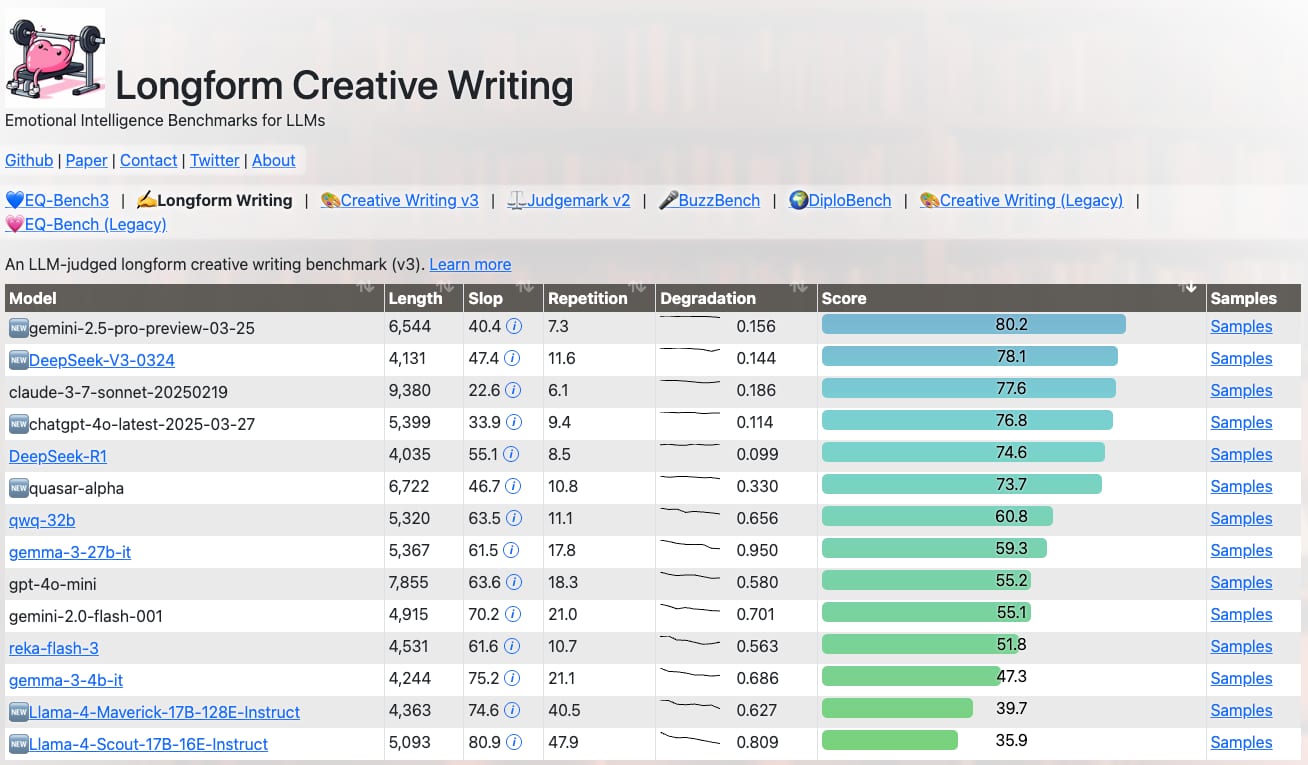Click the gemini-2.5-pro score bar showing 80.2
The width and height of the screenshot is (1308, 765).
point(973,325)
